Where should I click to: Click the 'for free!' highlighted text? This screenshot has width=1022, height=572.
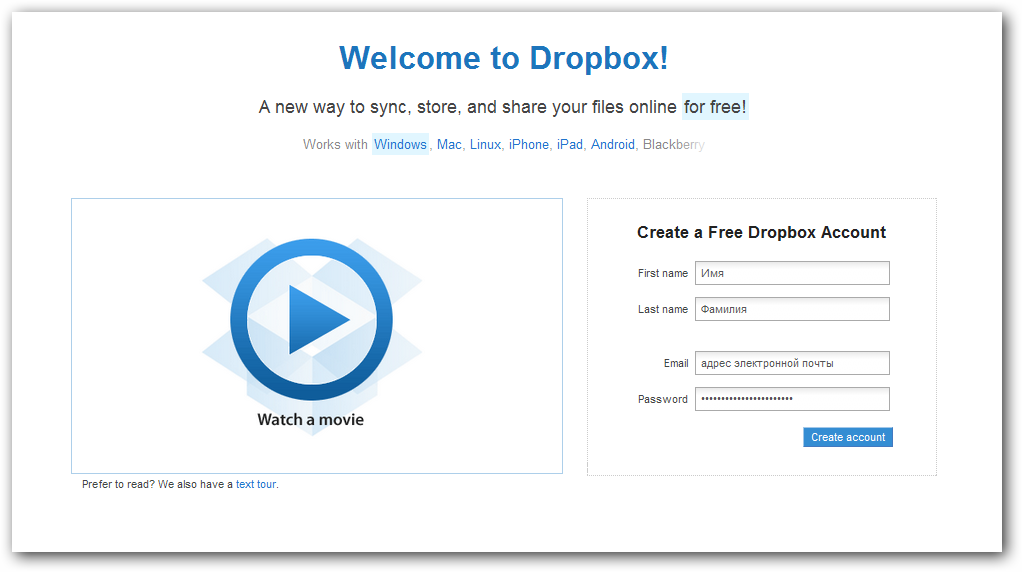(x=715, y=107)
